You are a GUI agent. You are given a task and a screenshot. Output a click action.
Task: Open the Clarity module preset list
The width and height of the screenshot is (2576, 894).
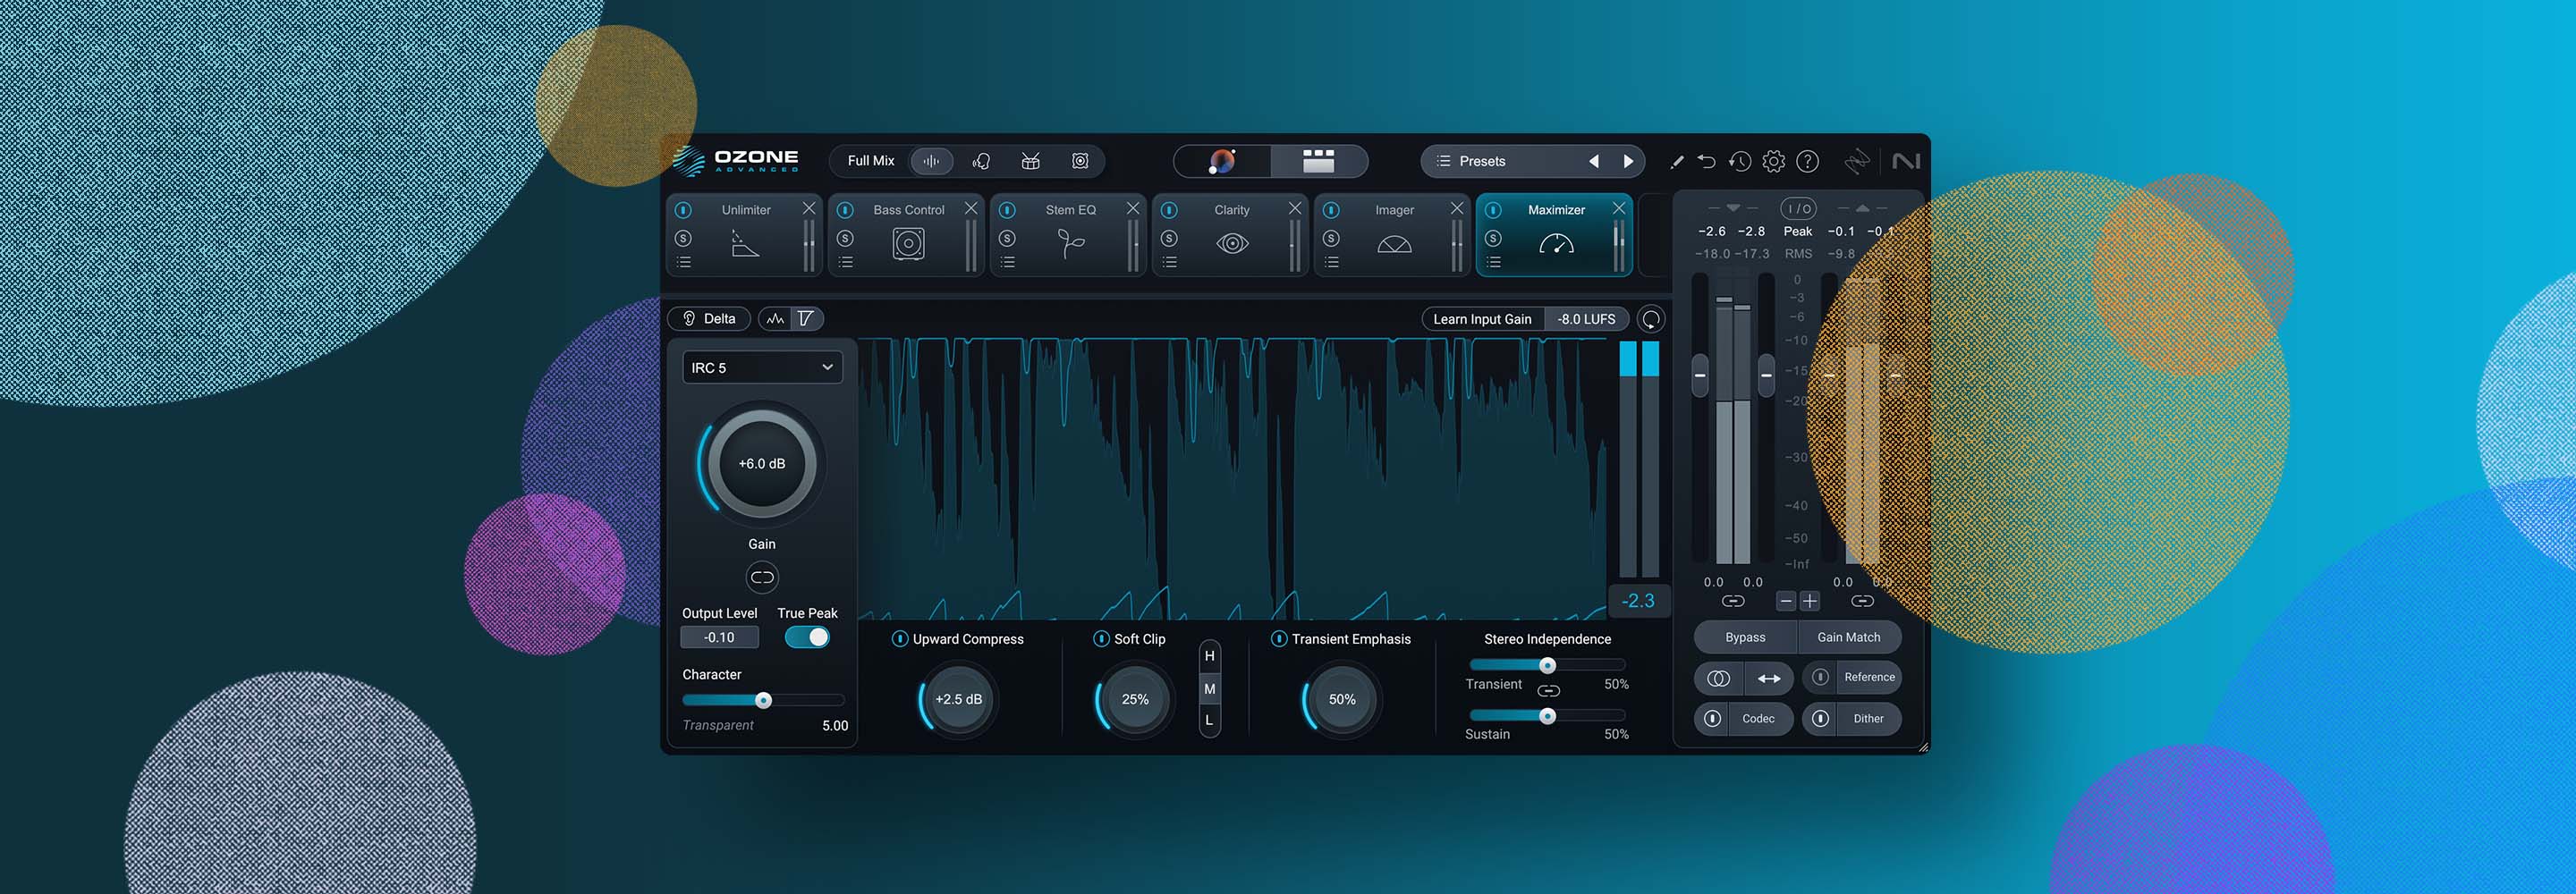click(1170, 262)
